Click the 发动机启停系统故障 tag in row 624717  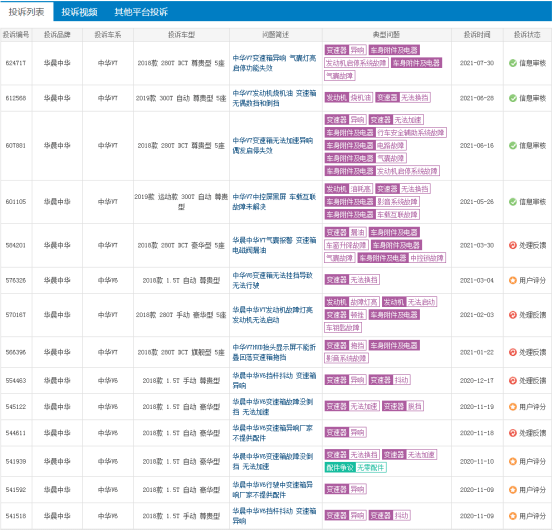pyautogui.click(x=356, y=63)
